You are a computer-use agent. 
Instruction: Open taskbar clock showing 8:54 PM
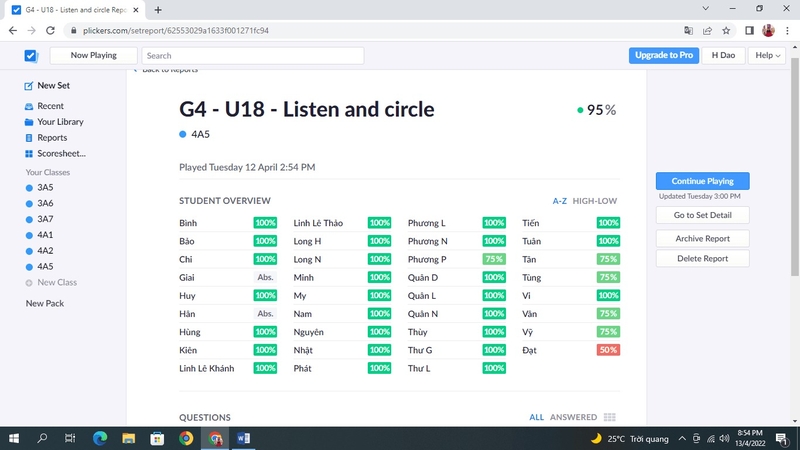tap(750, 438)
